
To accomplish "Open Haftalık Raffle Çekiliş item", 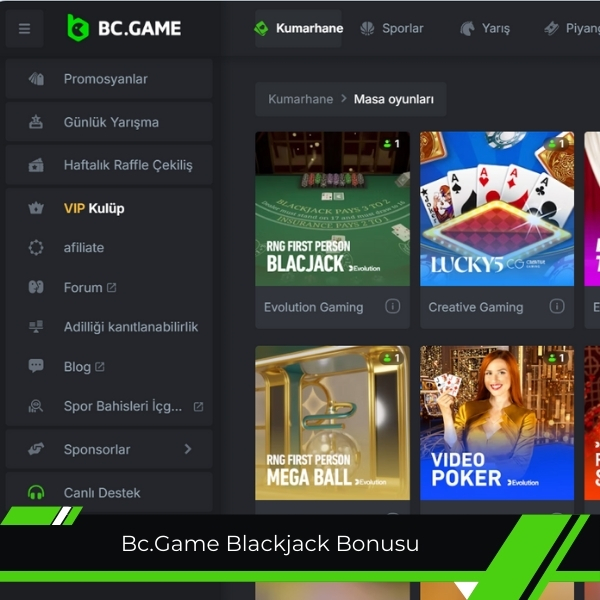I will pos(109,165).
